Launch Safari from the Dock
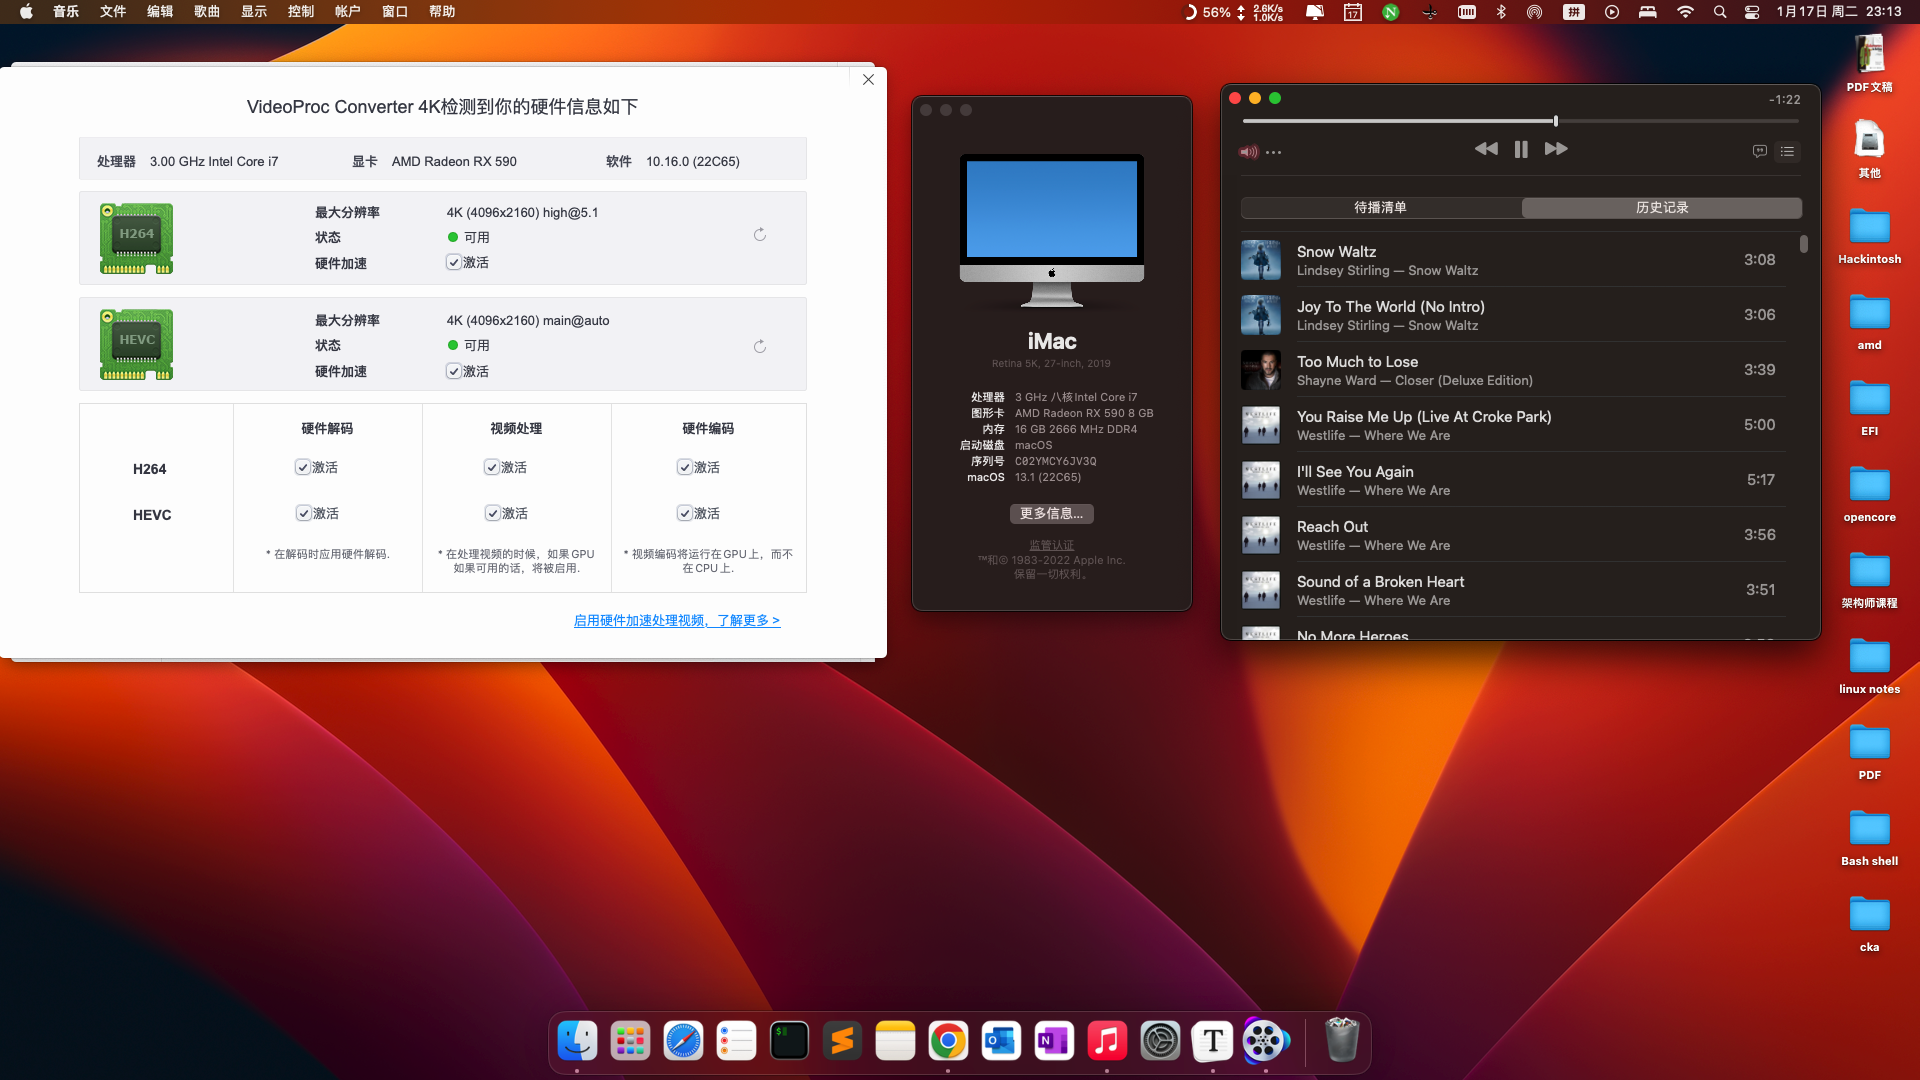1920x1080 pixels. [x=683, y=1041]
